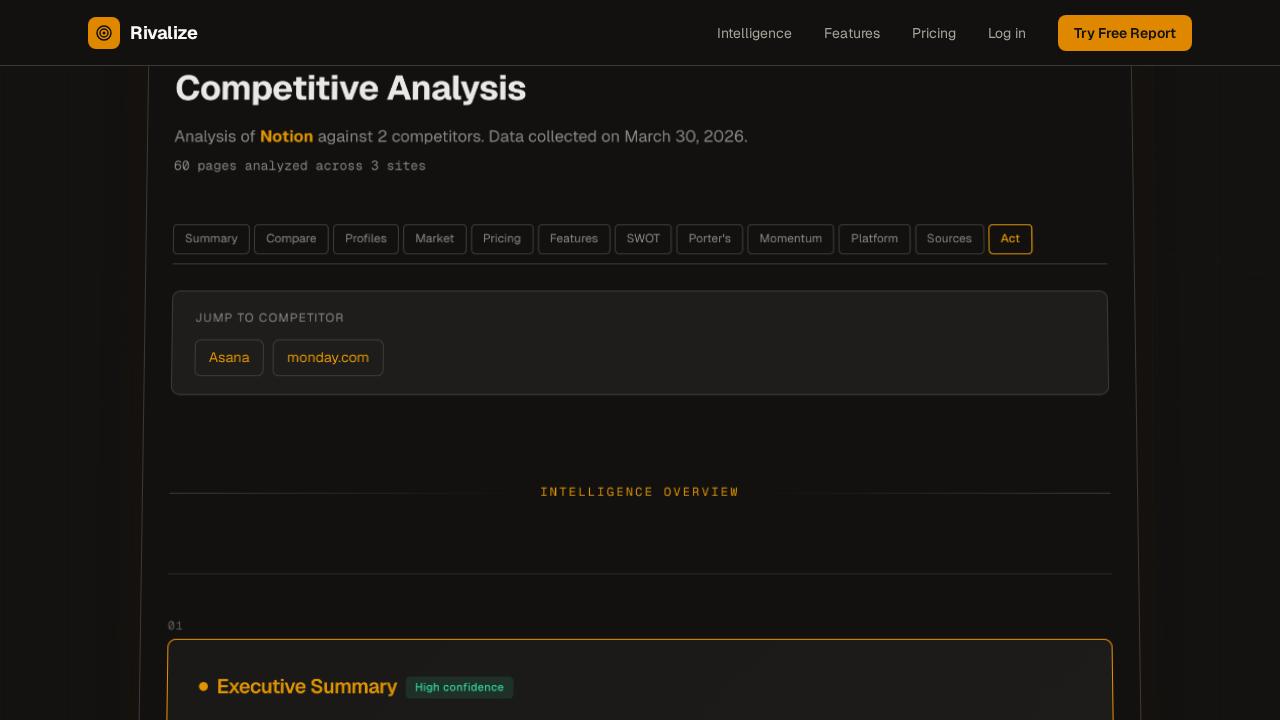Open the SWOT tab
Screen dimensions: 1280x720
point(643,239)
